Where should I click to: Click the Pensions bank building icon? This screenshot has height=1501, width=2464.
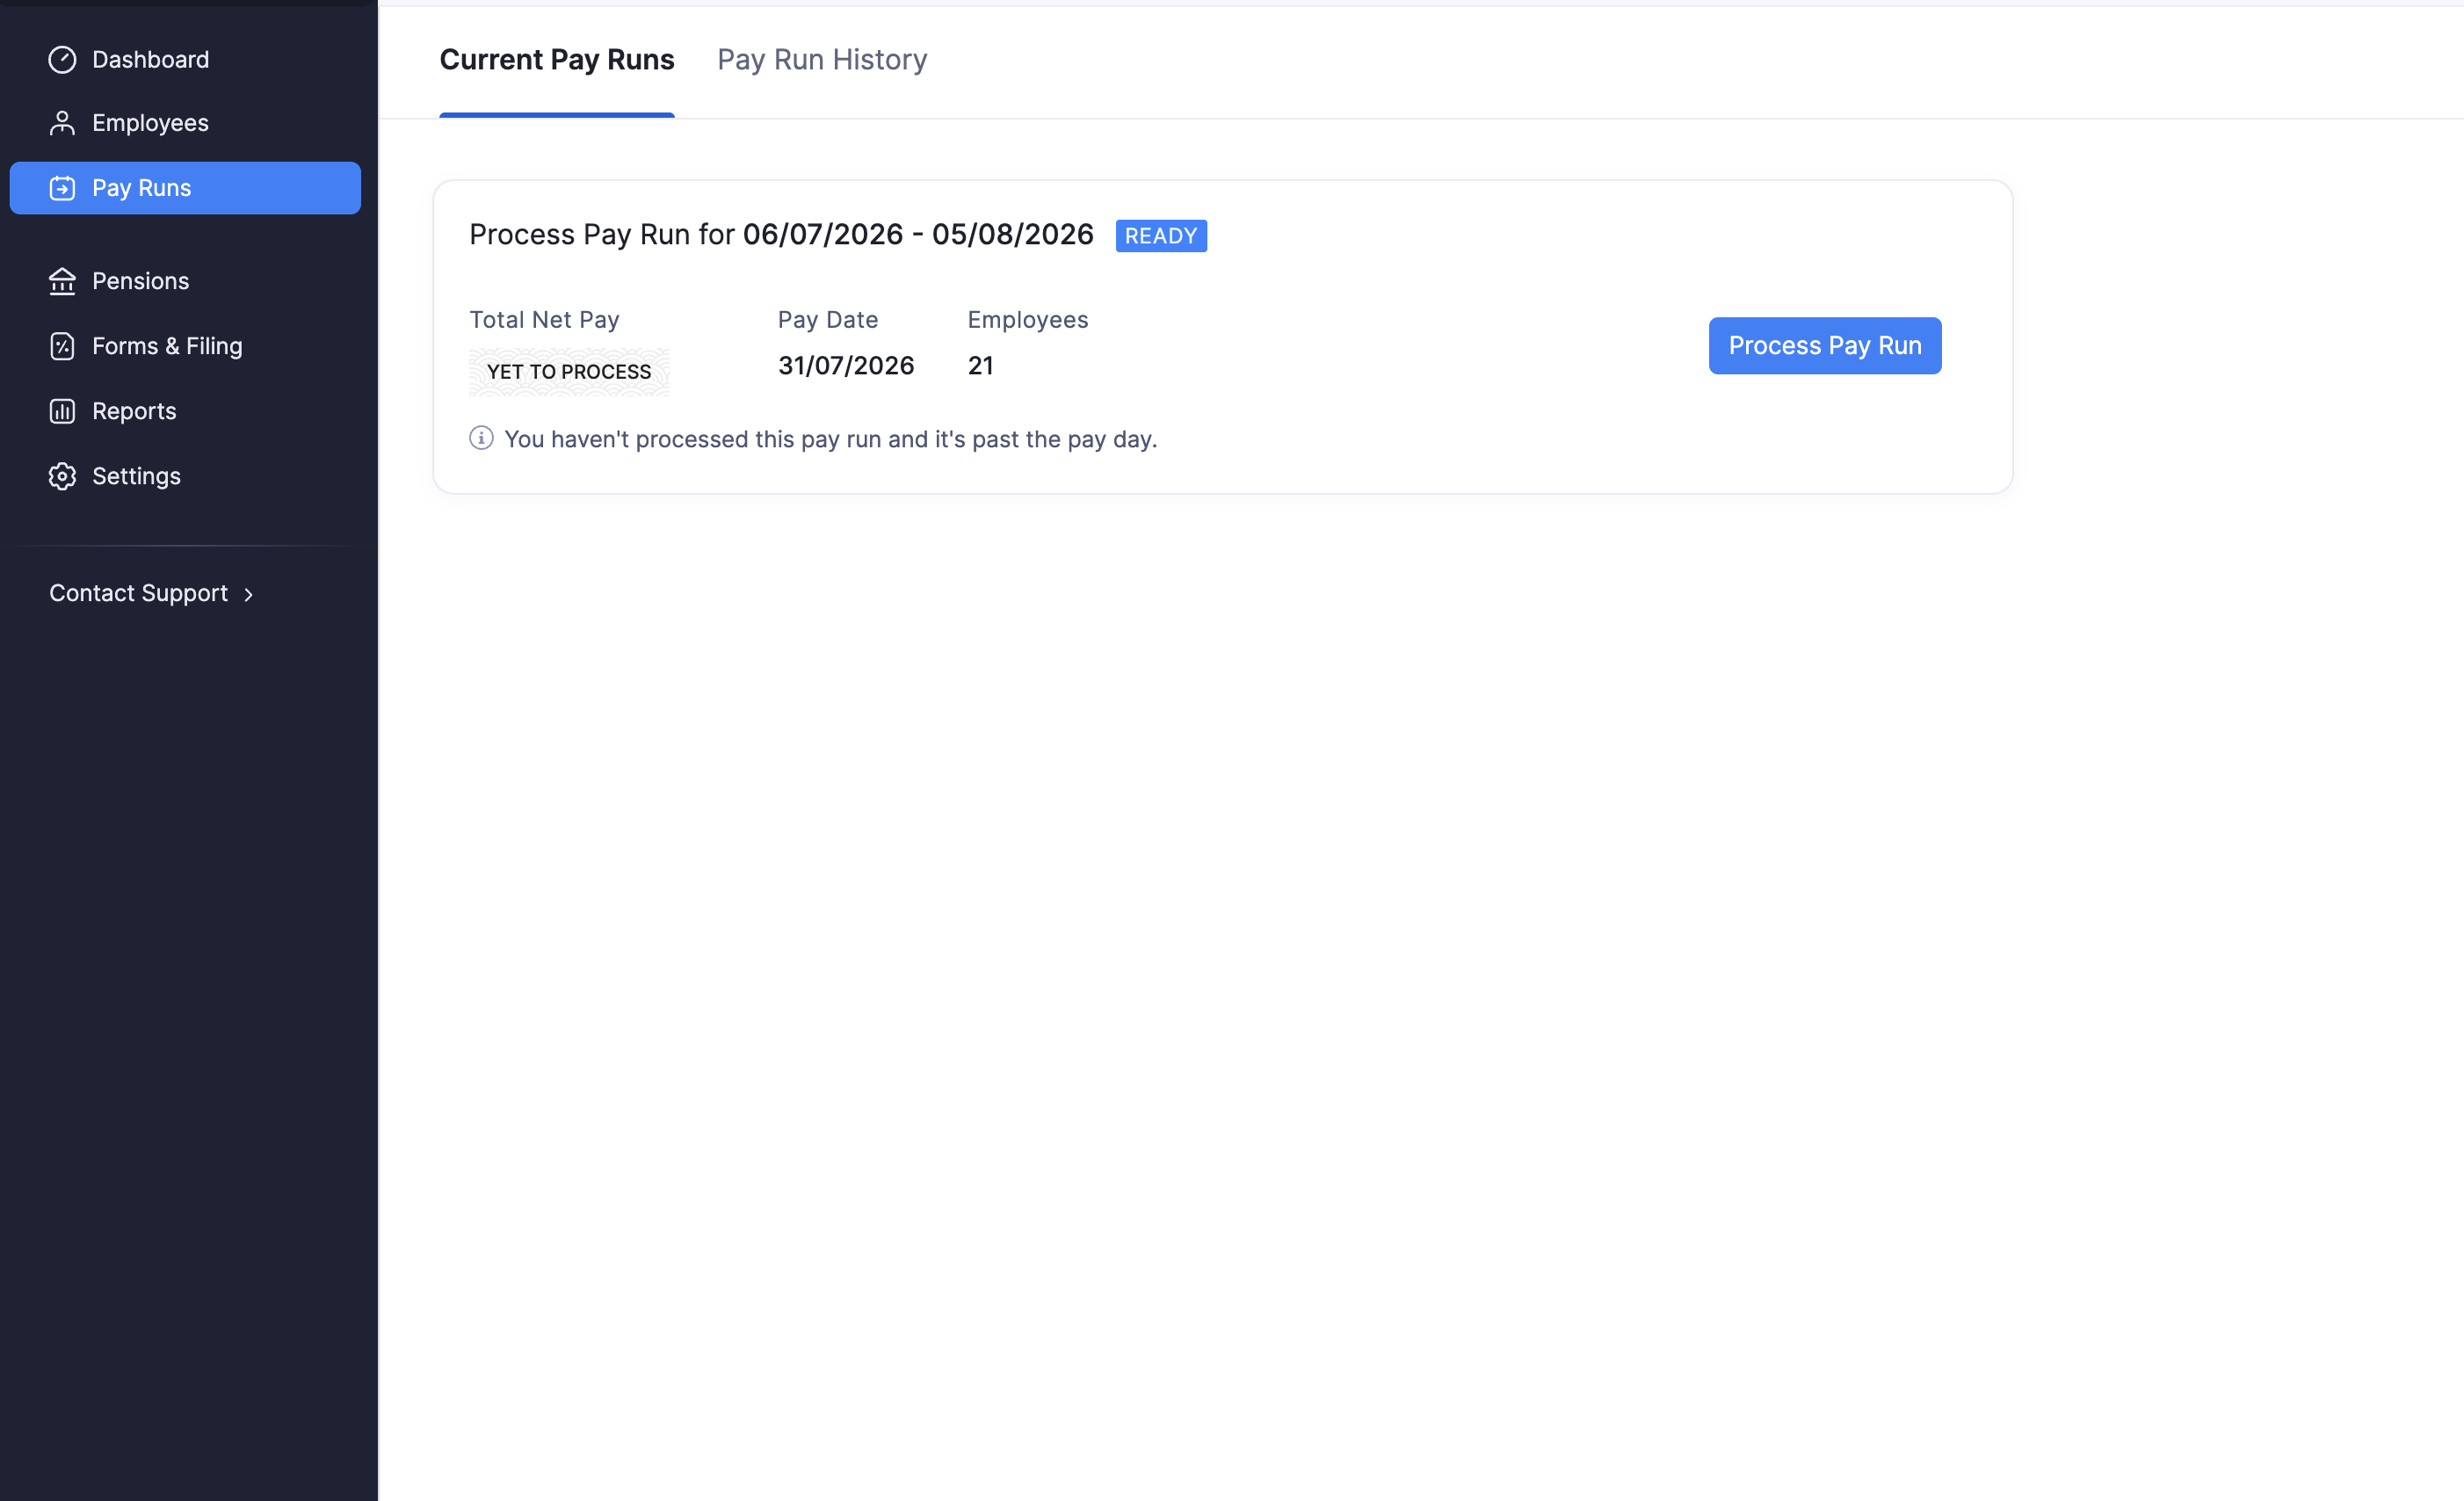pyautogui.click(x=62, y=281)
